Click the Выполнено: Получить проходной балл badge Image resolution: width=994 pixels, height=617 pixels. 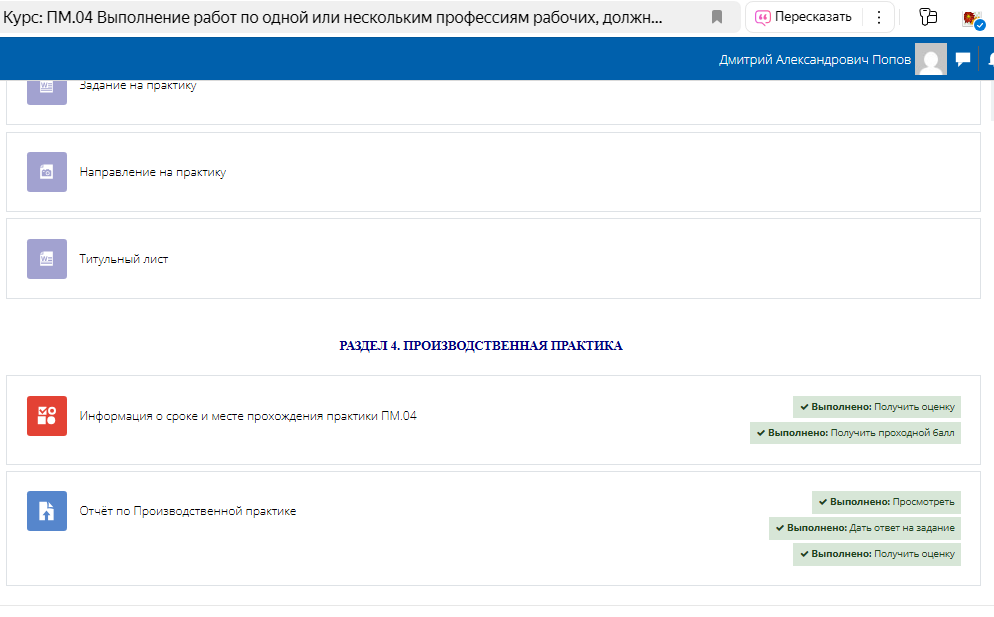pos(855,433)
